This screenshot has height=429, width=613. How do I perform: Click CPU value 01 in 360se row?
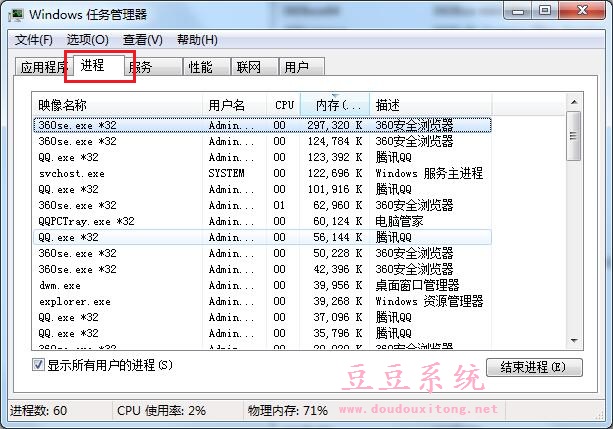[x=279, y=205]
